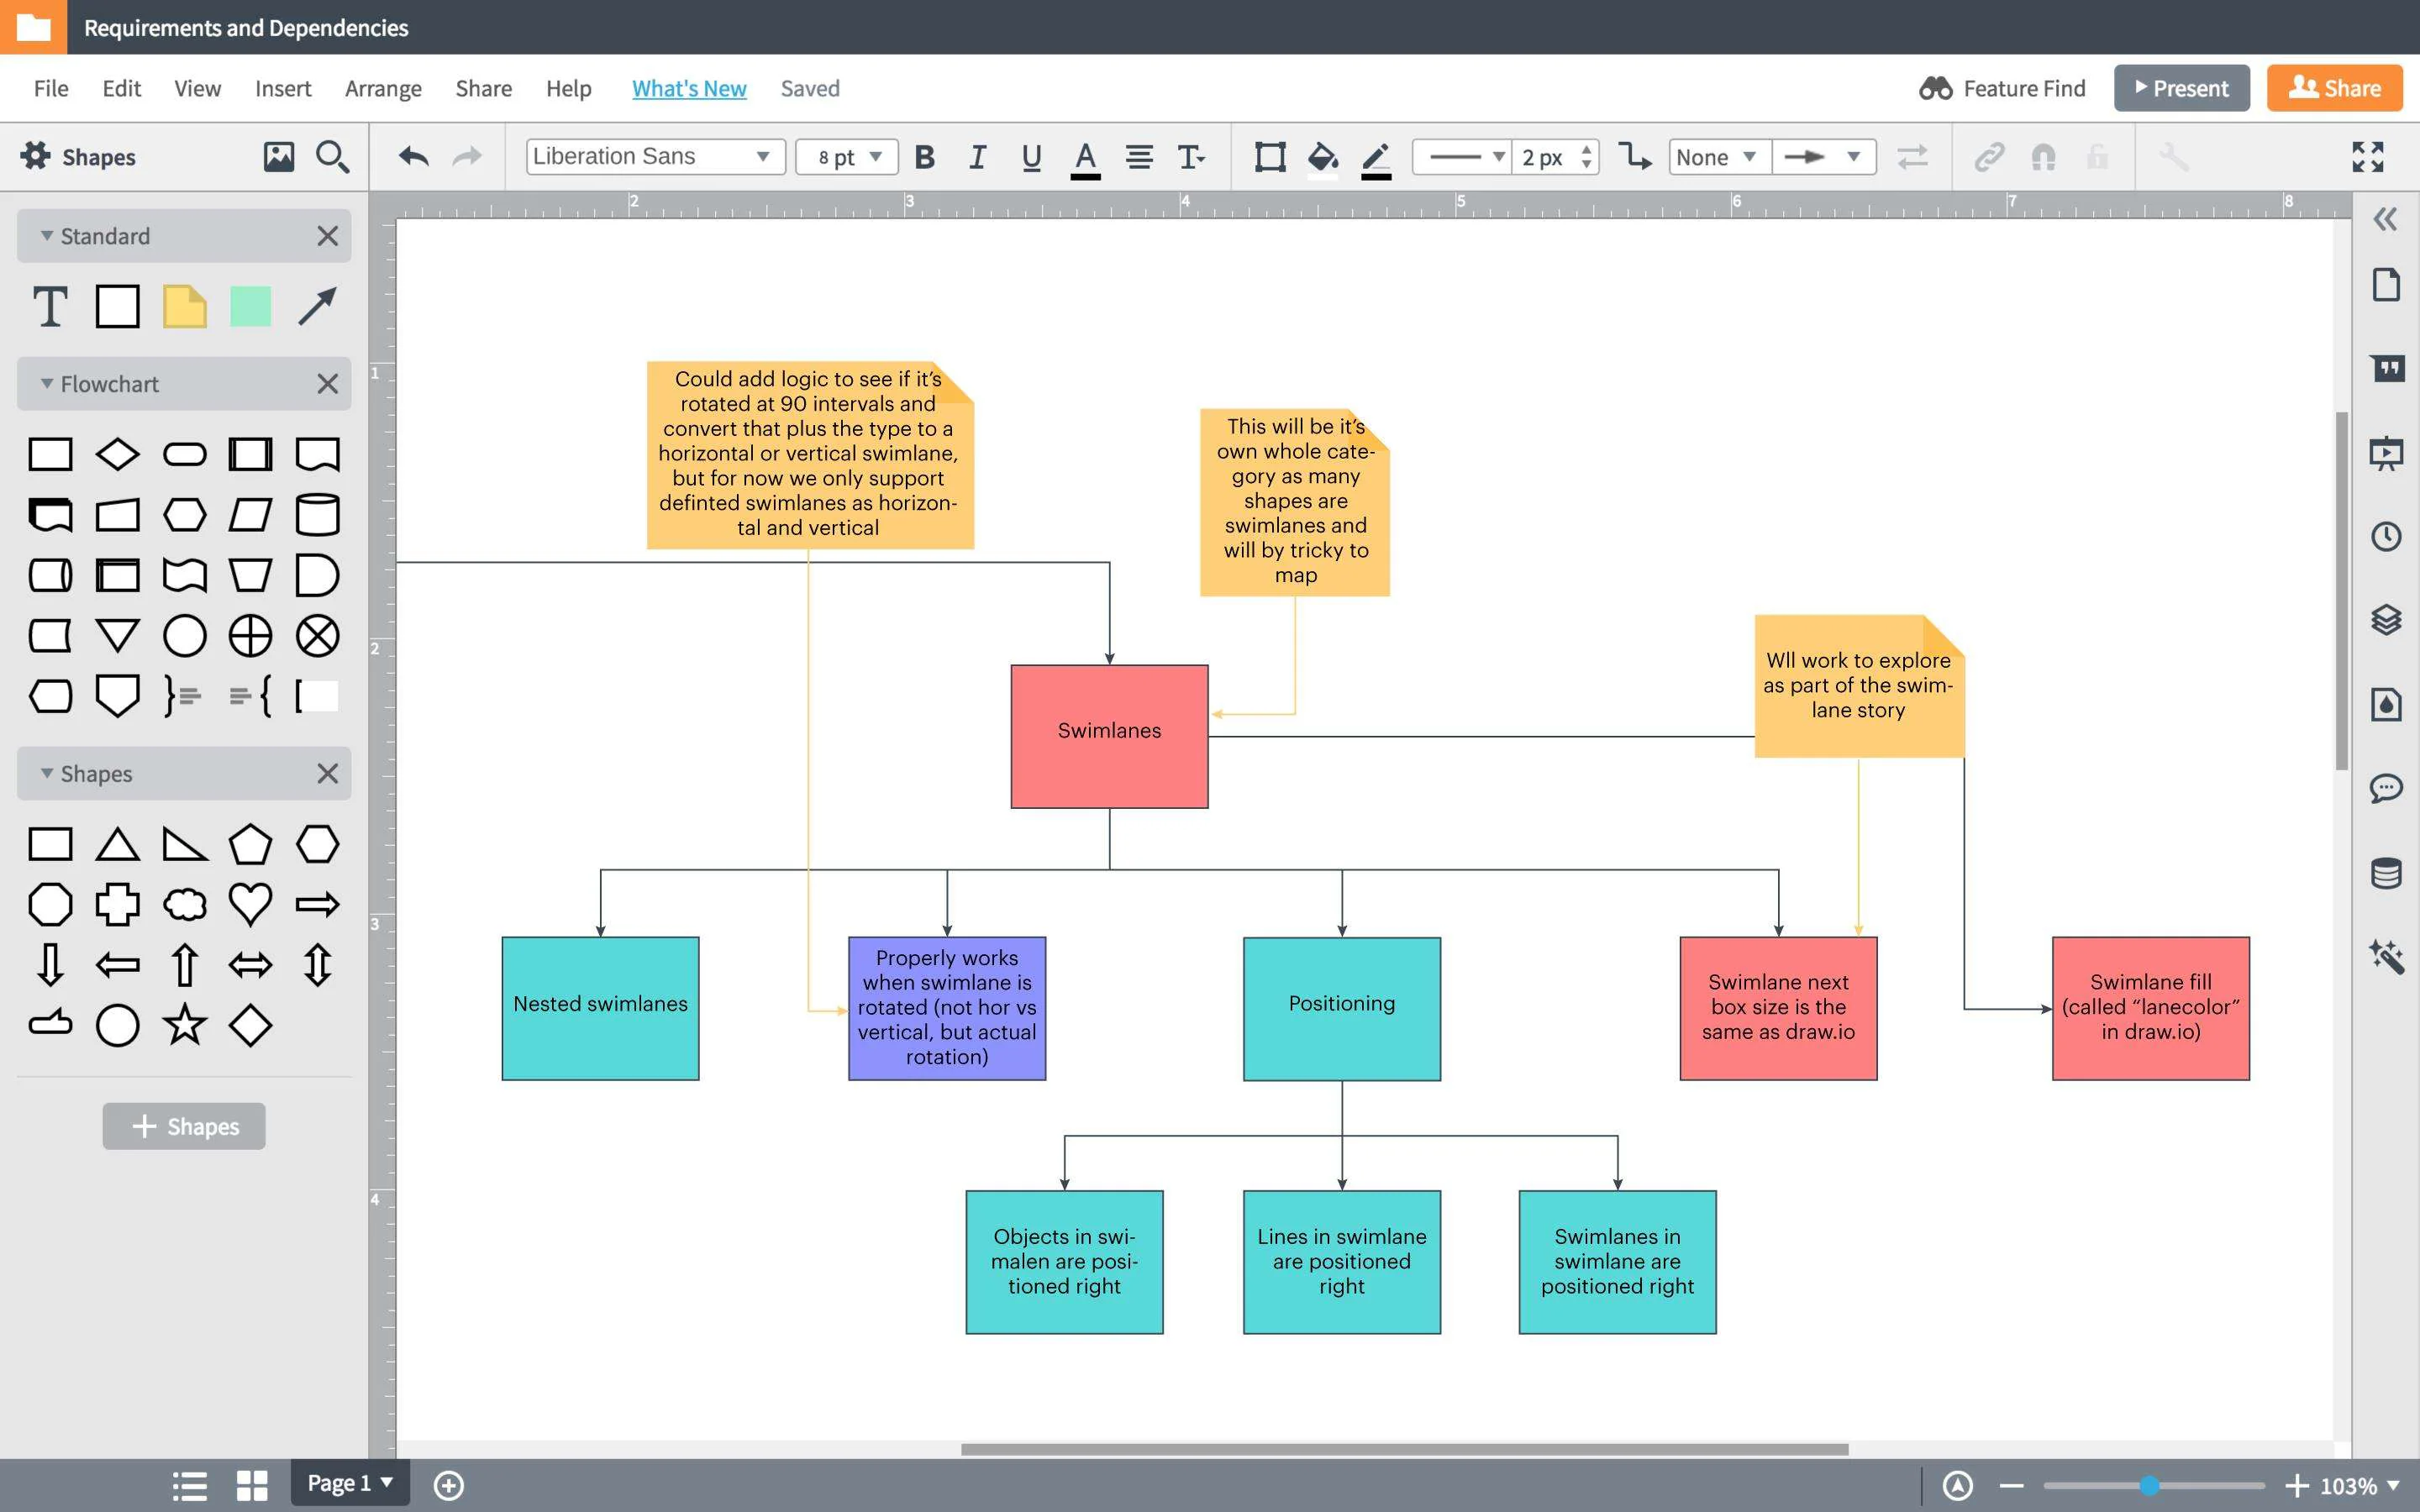
Task: Toggle bold text formatting
Action: (x=925, y=157)
